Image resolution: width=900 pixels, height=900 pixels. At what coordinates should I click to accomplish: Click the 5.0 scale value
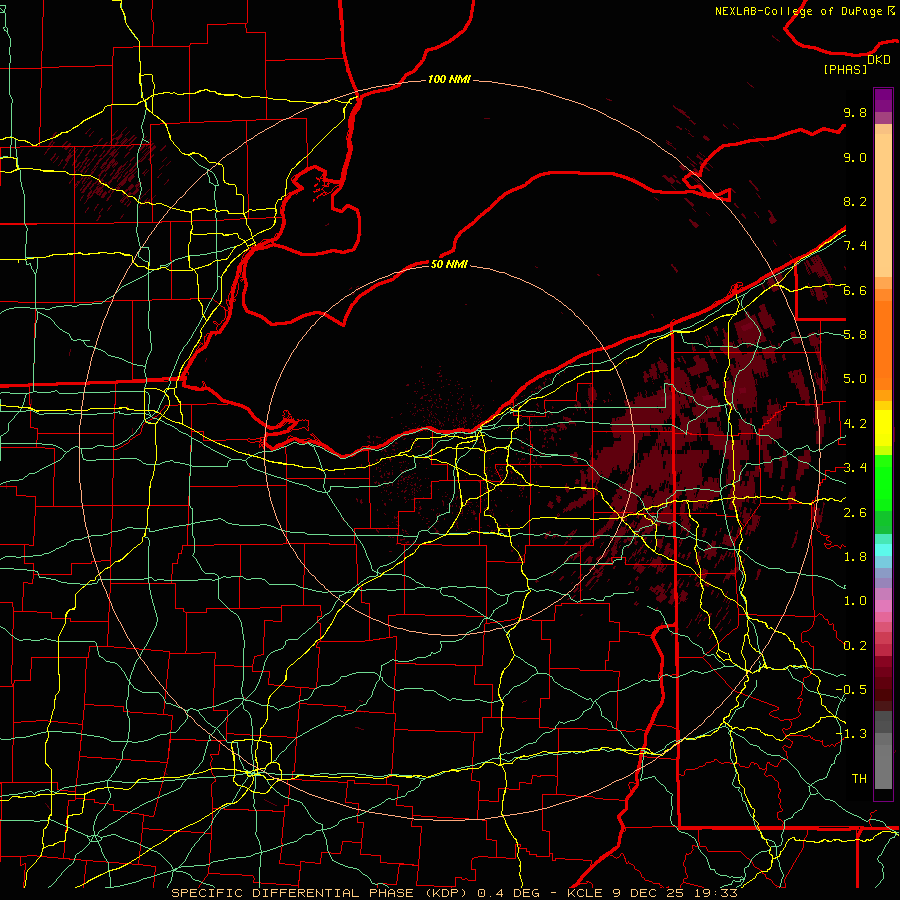[x=855, y=379]
